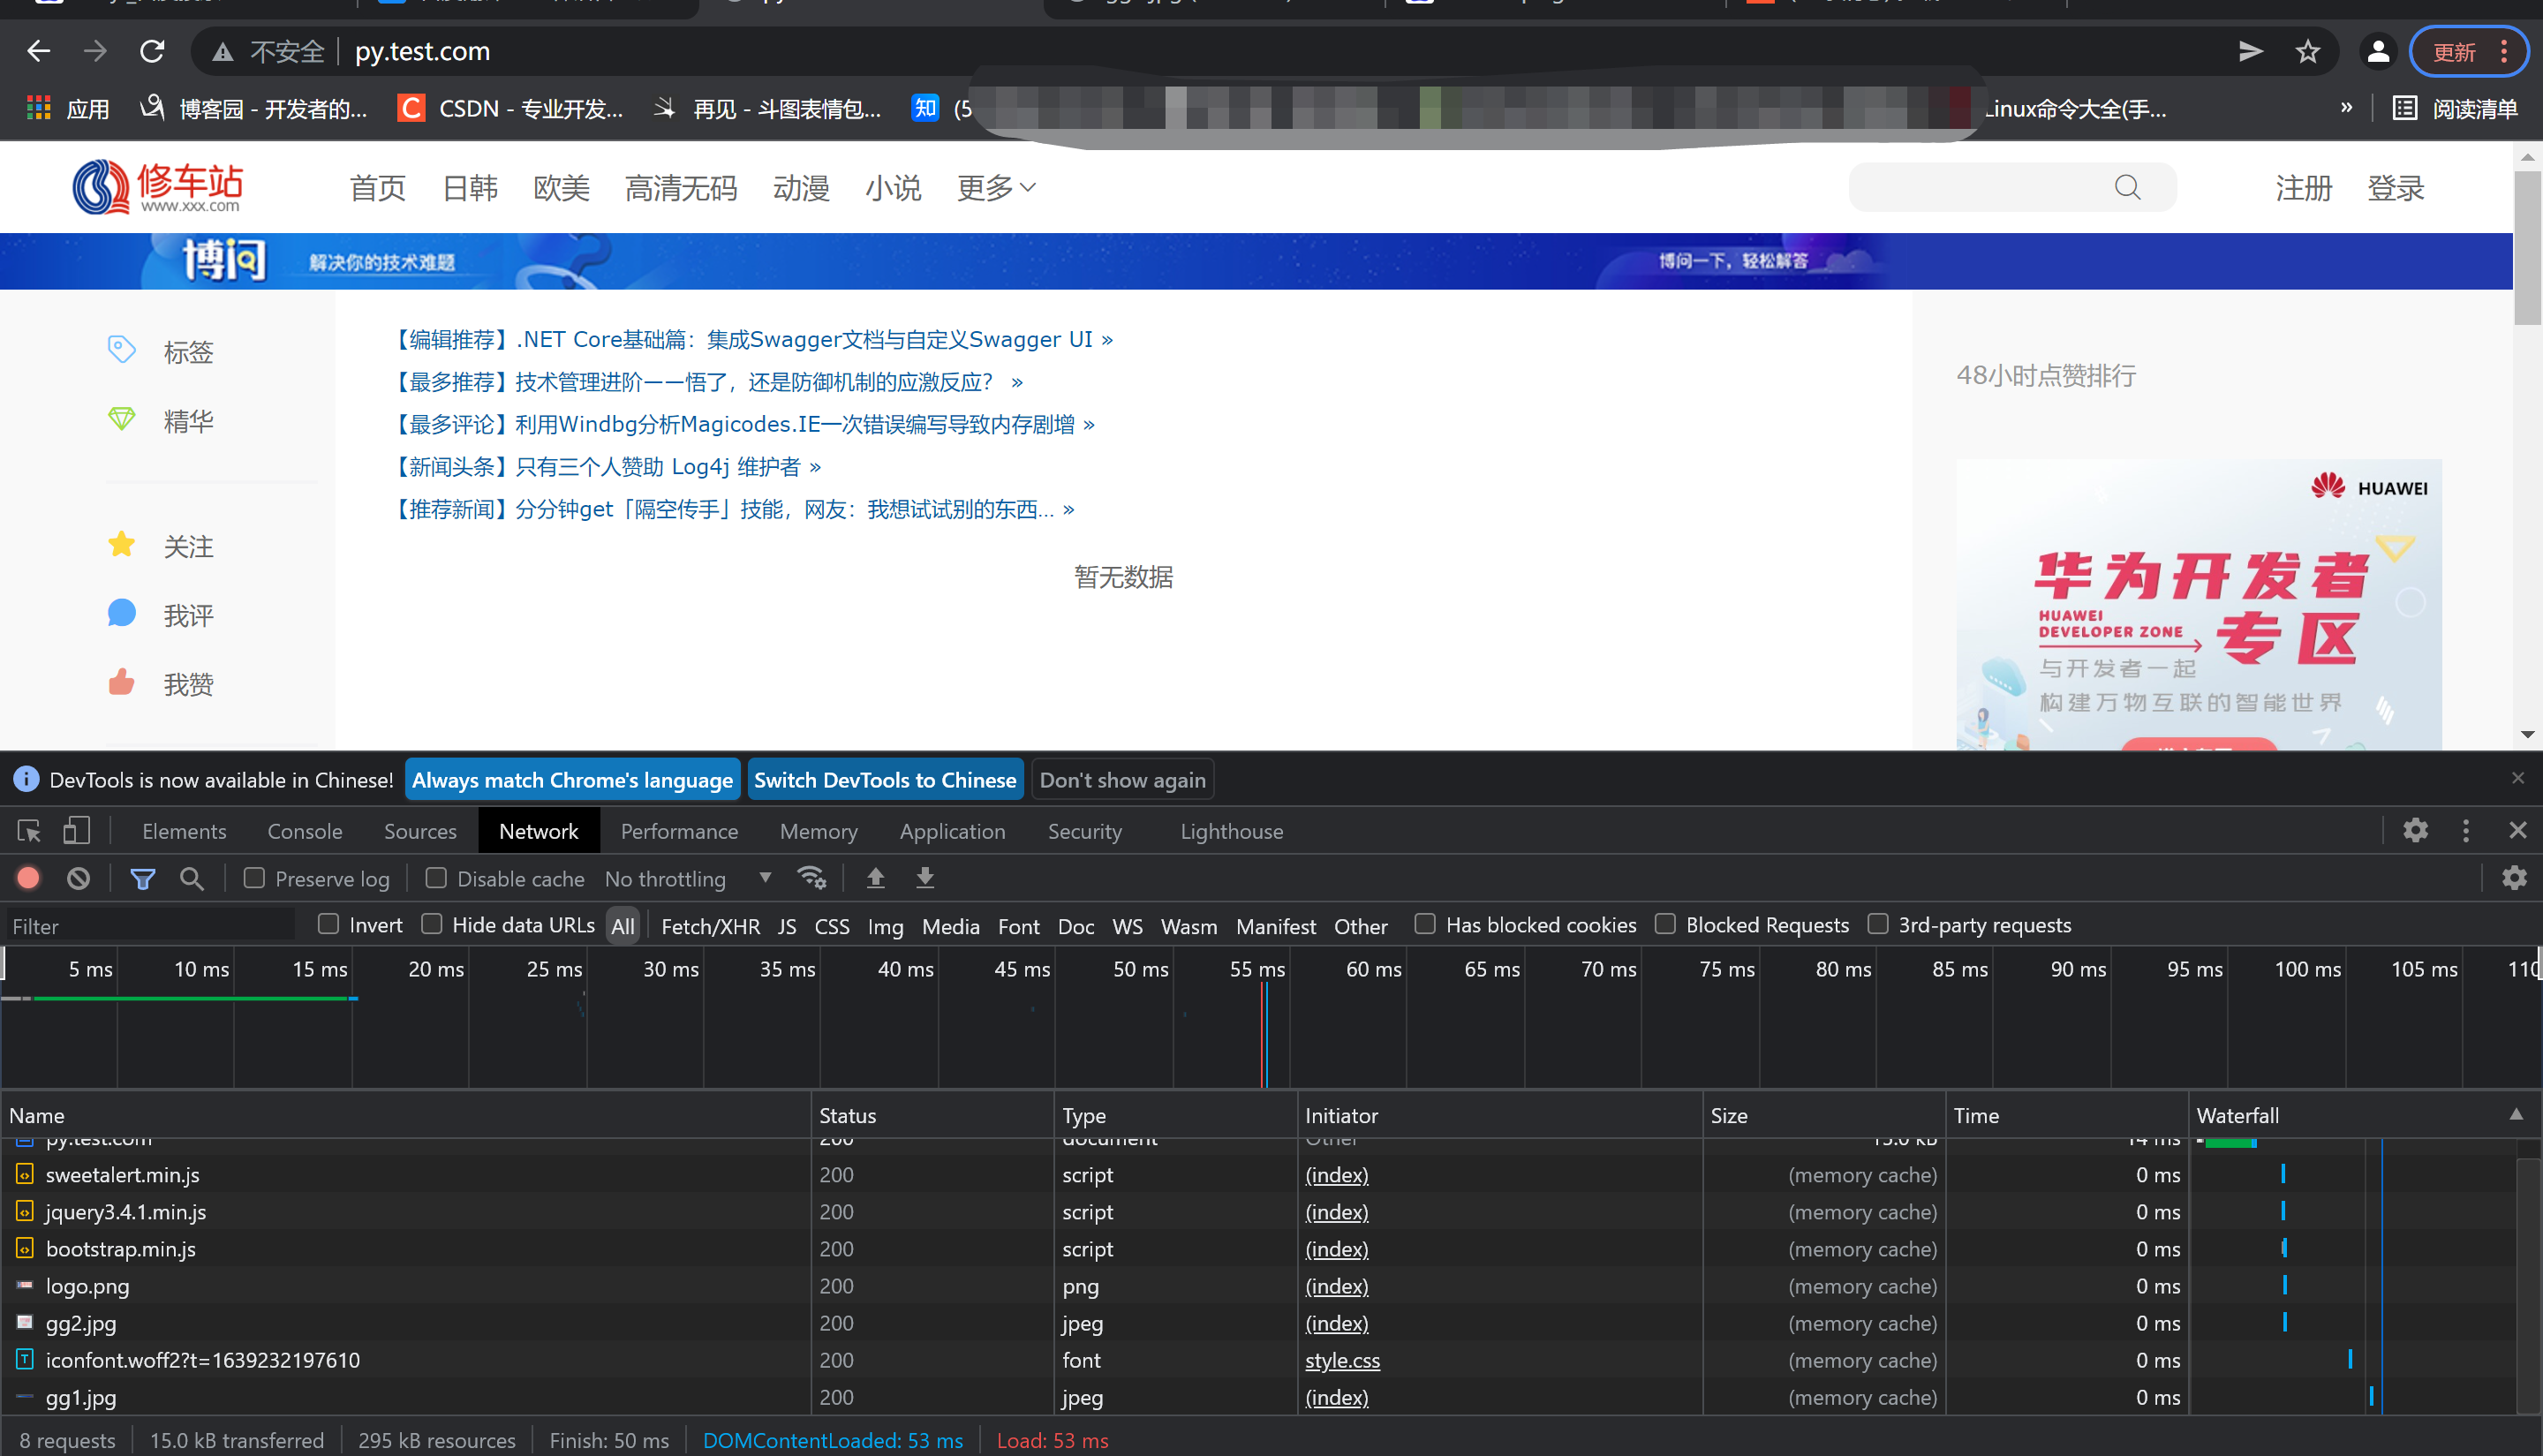Viewport: 2543px width, 1456px height.
Task: Enable the Preserve log checkbox
Action: point(254,878)
